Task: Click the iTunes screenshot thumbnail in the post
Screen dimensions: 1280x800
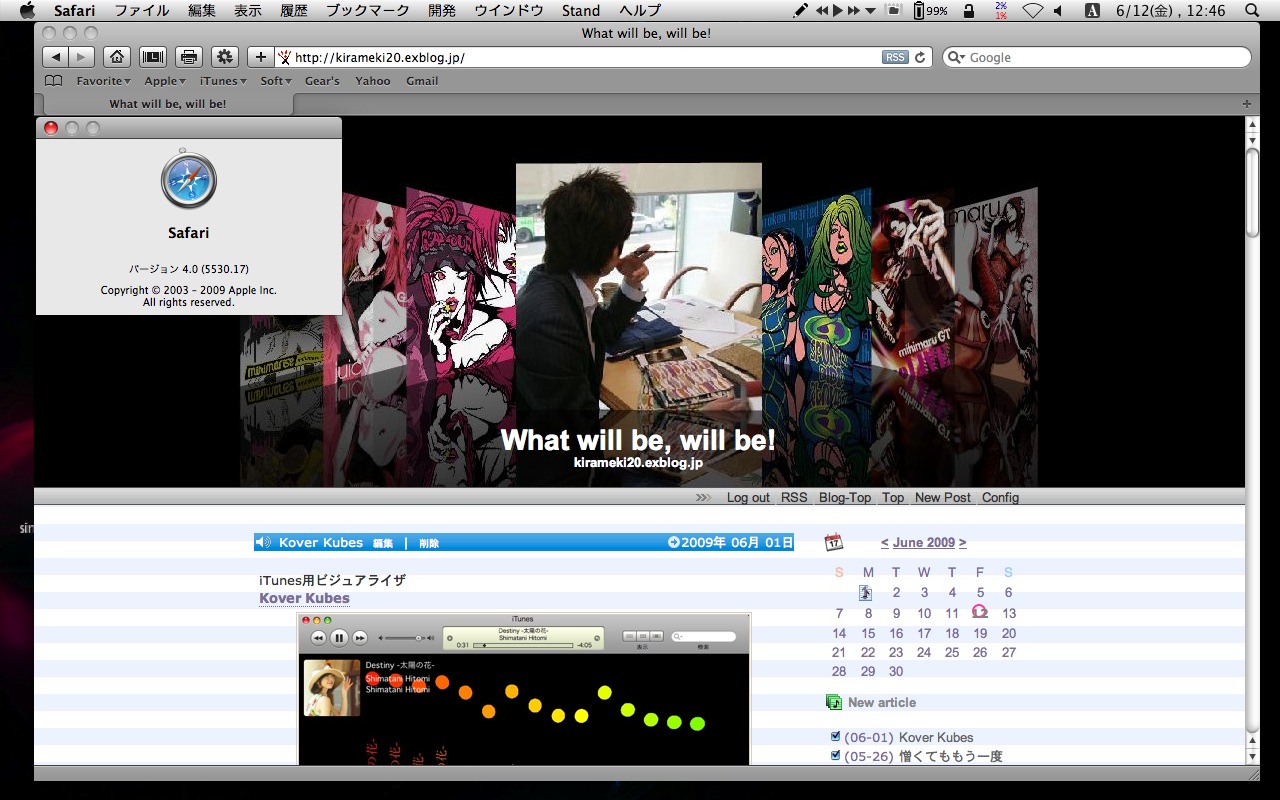Action: click(523, 689)
